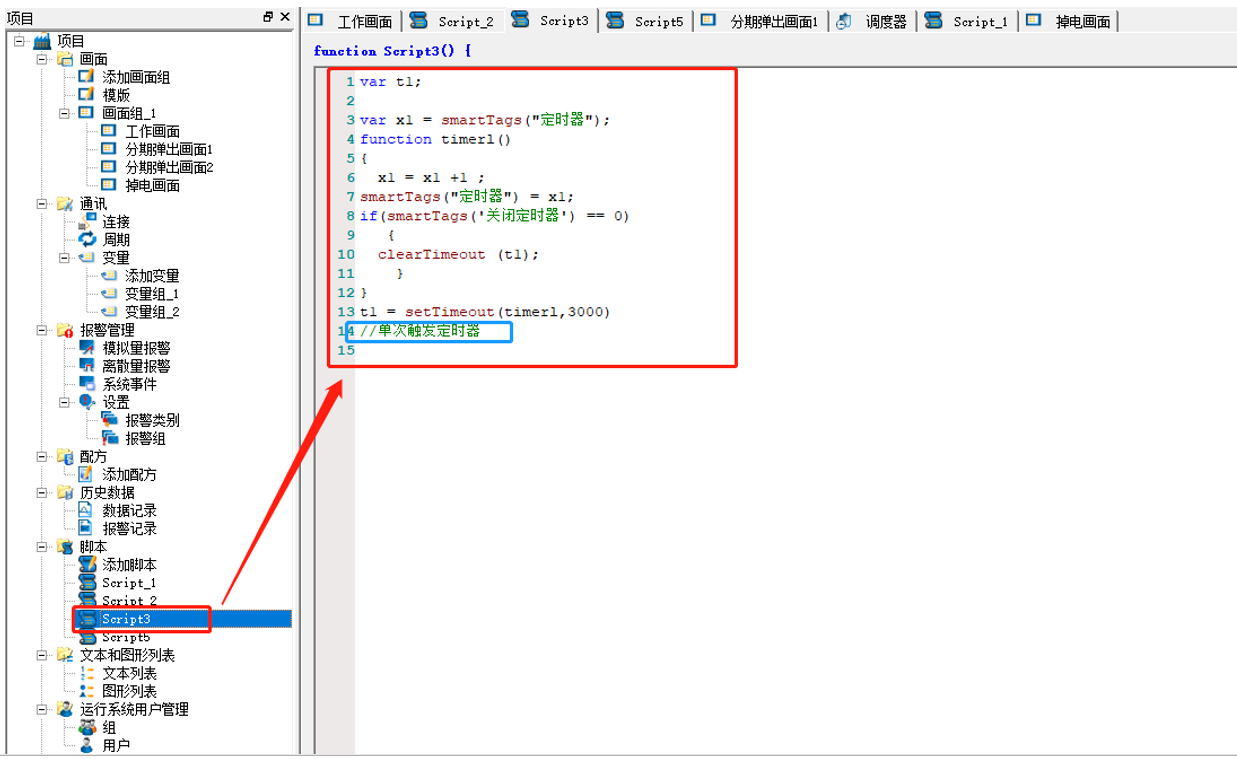
Task: Open the 变量组_1 tag group icon
Action: 109,293
